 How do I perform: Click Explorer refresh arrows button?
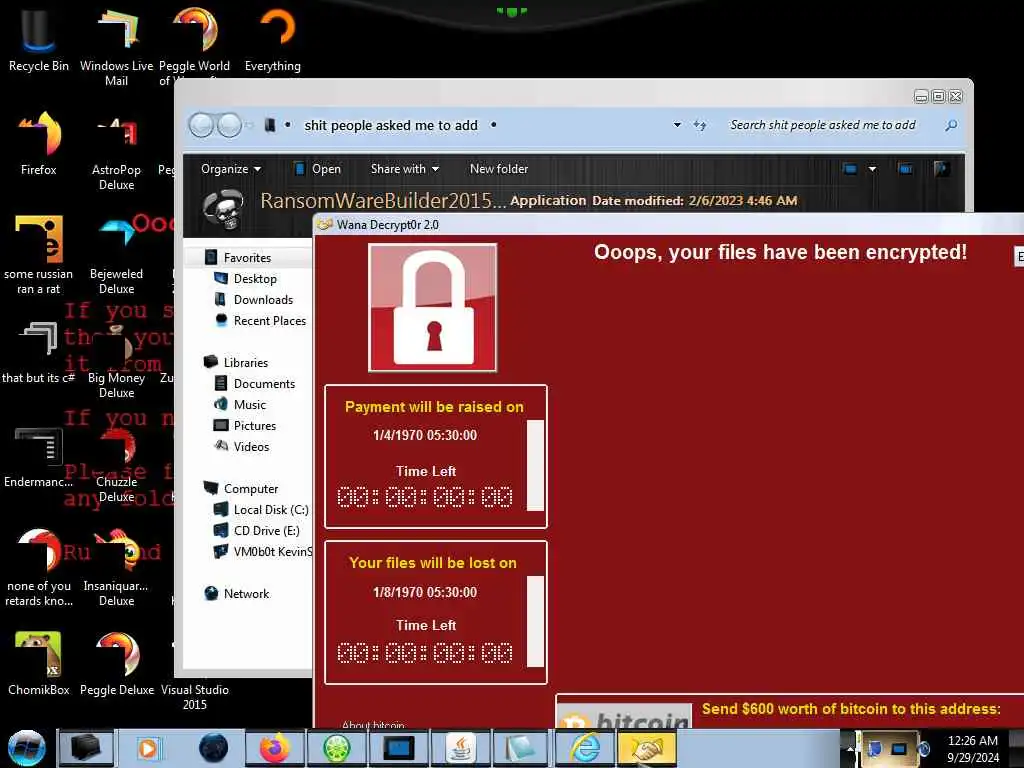(700, 125)
